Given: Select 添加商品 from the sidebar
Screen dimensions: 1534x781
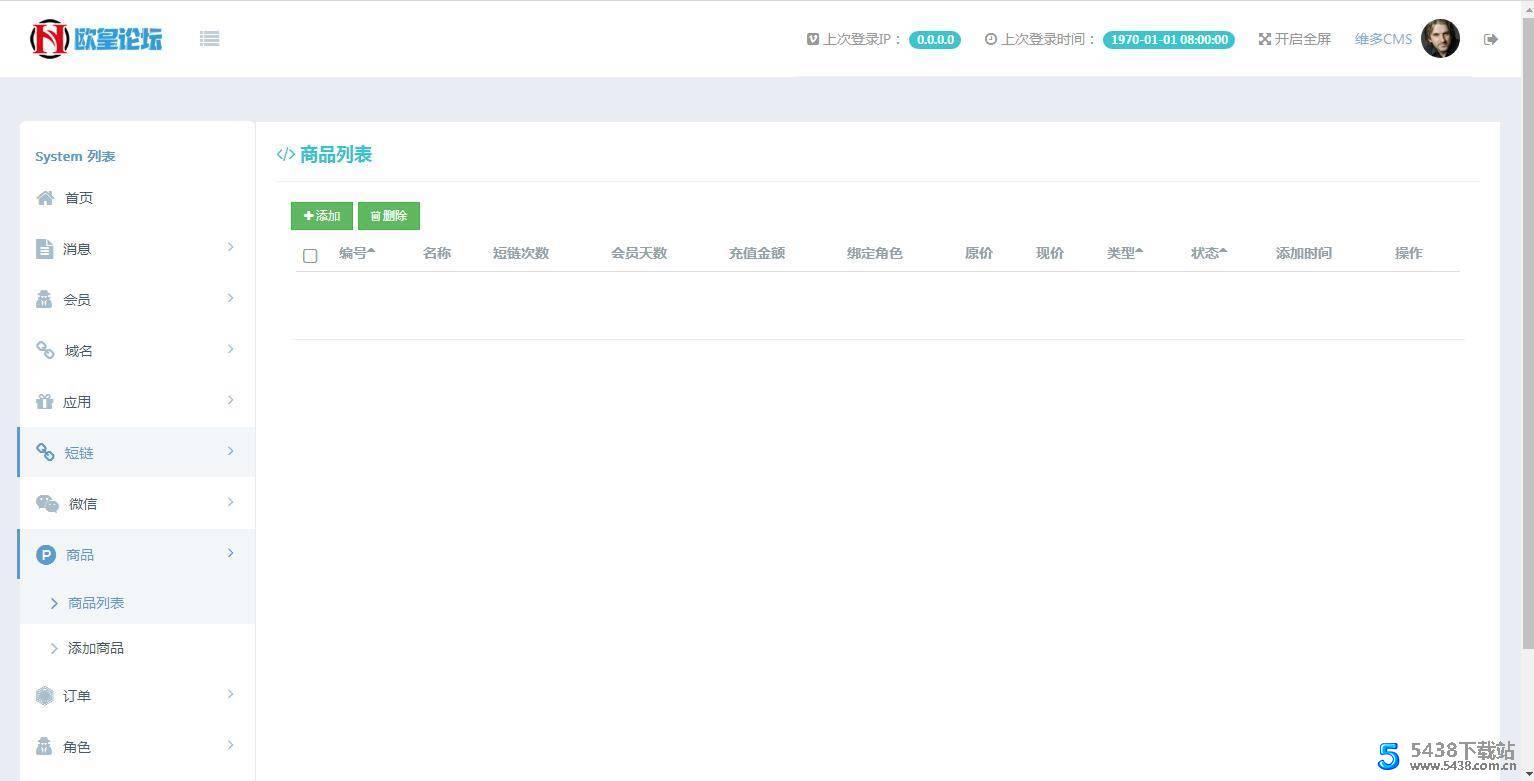Looking at the screenshot, I should point(96,647).
